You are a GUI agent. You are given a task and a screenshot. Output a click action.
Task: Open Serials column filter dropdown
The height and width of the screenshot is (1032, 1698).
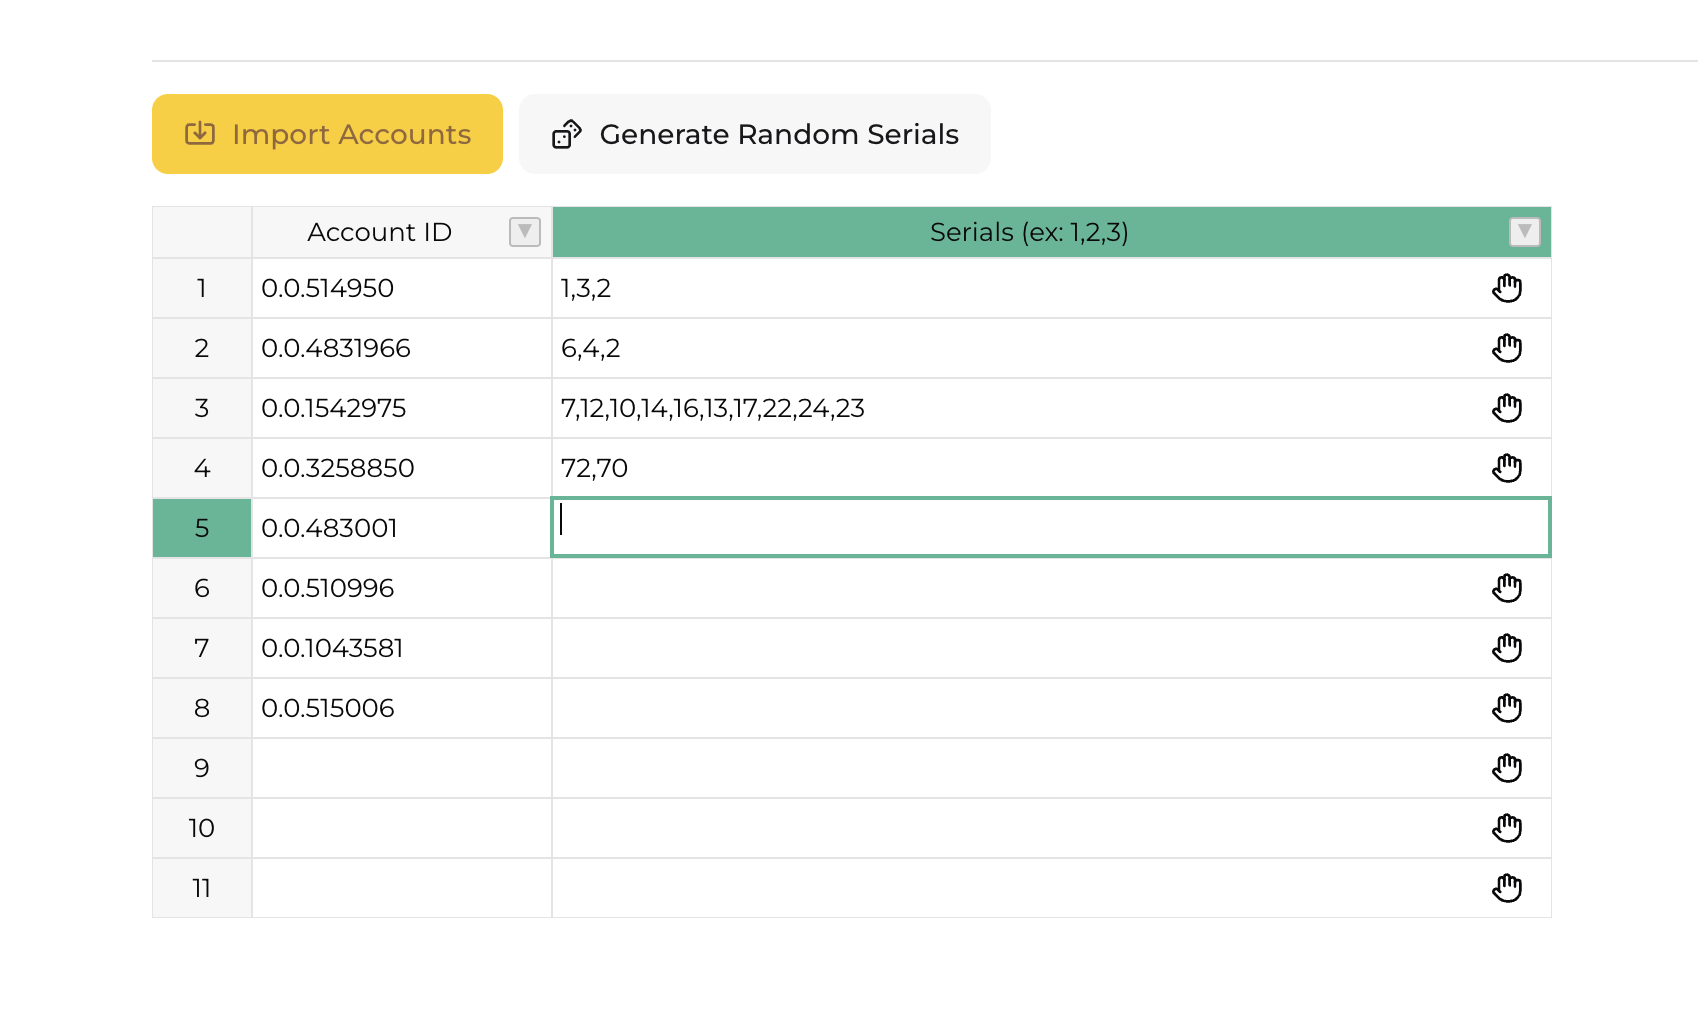(x=1524, y=232)
